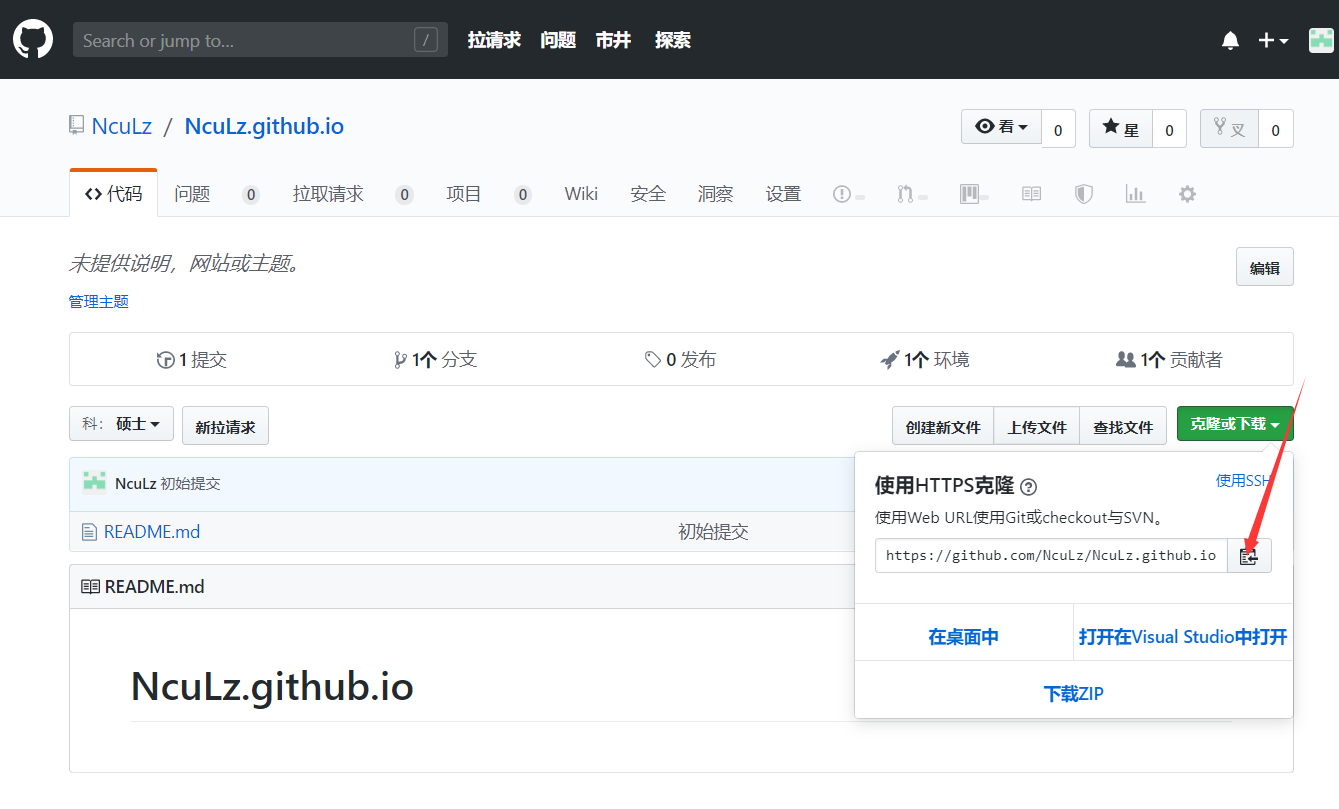Select the 安全 tab

[x=648, y=194]
